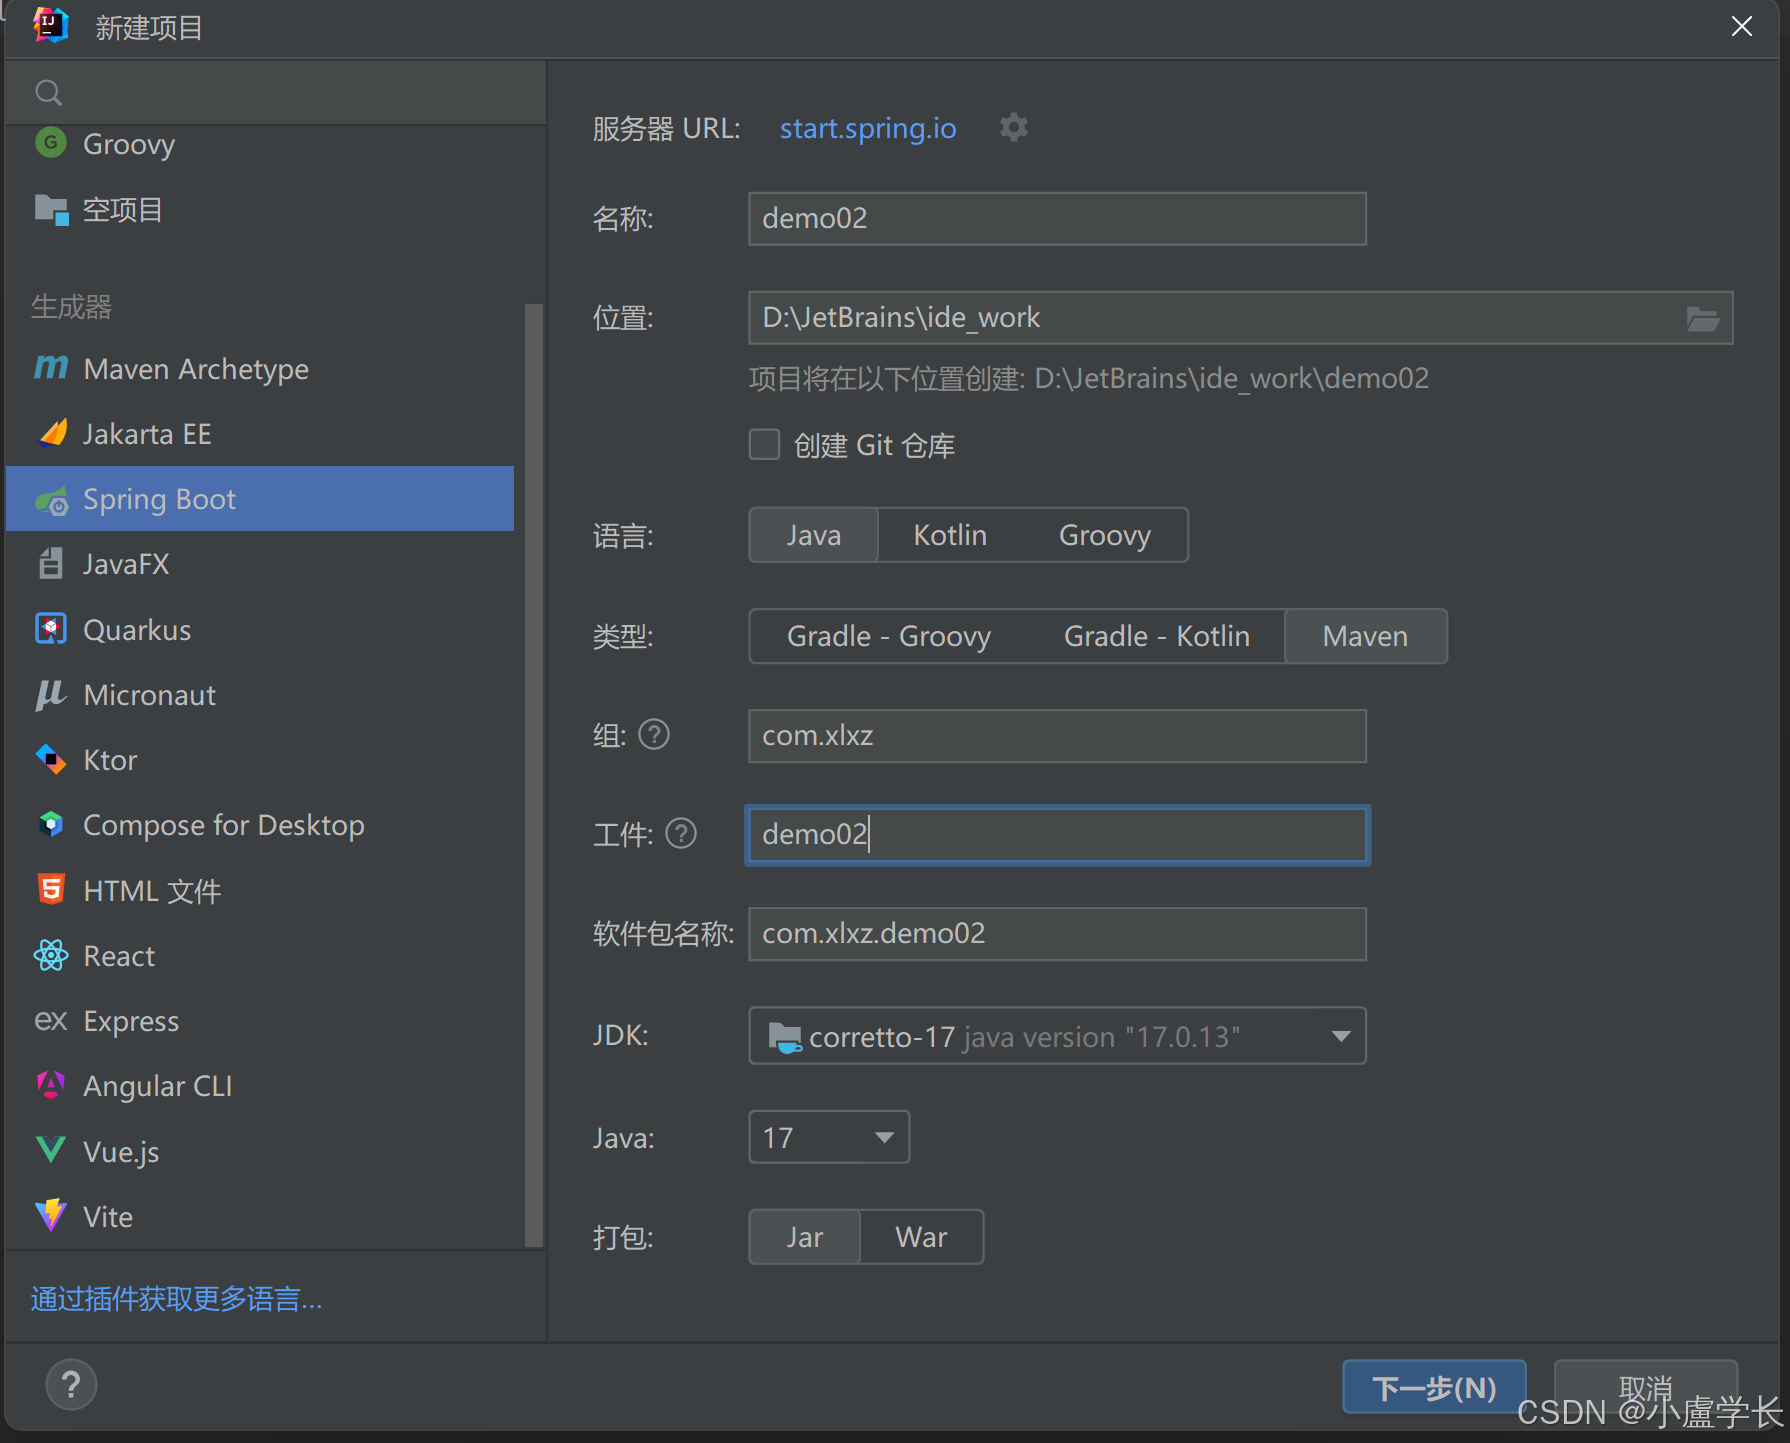Click the 位置 path field
The height and width of the screenshot is (1443, 1790).
1240,318
